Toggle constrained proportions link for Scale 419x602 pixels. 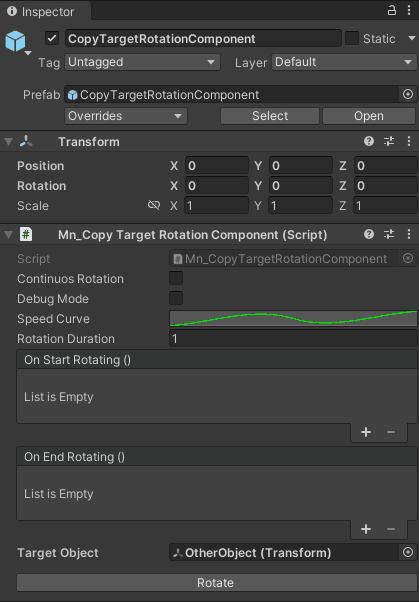154,205
